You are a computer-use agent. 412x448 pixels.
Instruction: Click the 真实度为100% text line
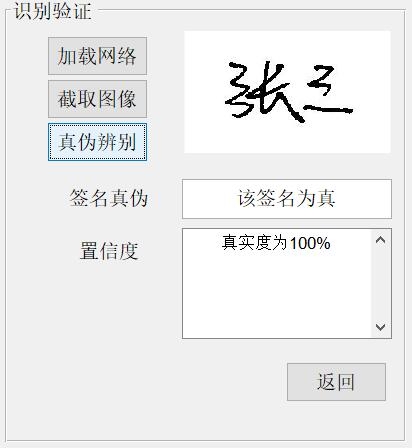276,243
